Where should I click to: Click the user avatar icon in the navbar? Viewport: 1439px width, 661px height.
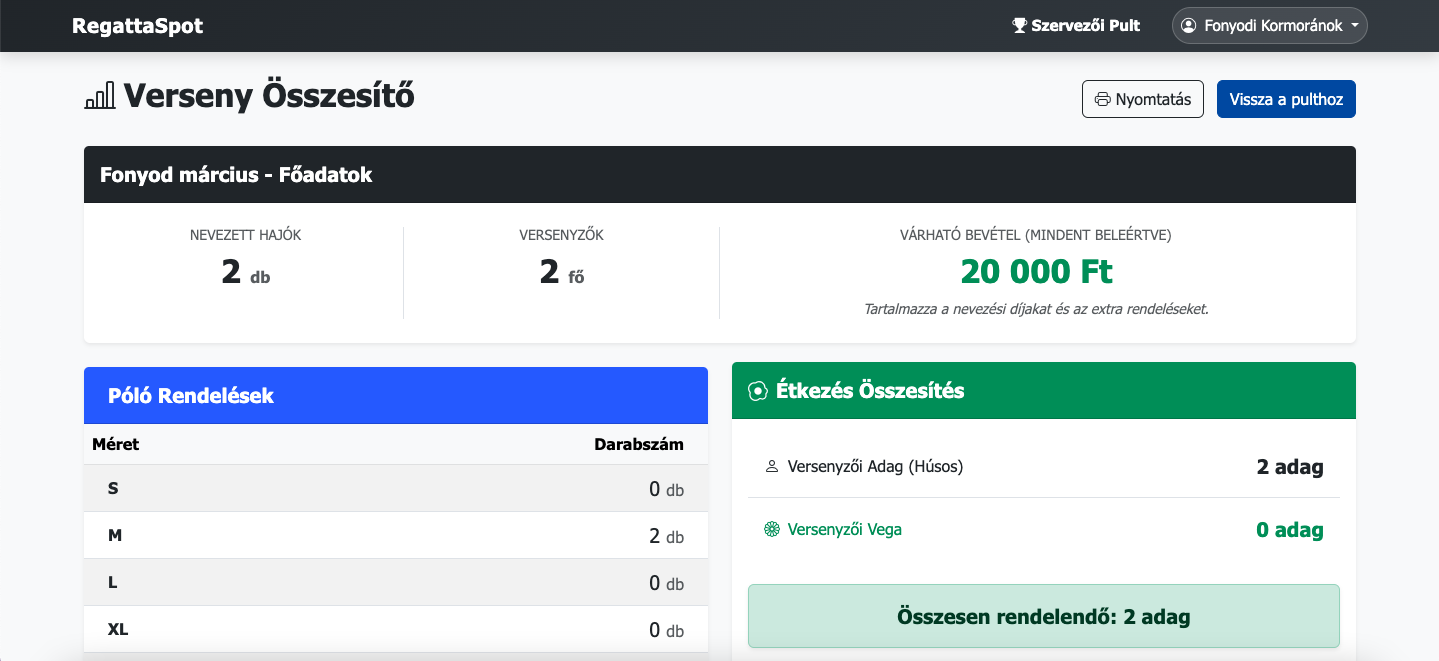pos(1189,26)
